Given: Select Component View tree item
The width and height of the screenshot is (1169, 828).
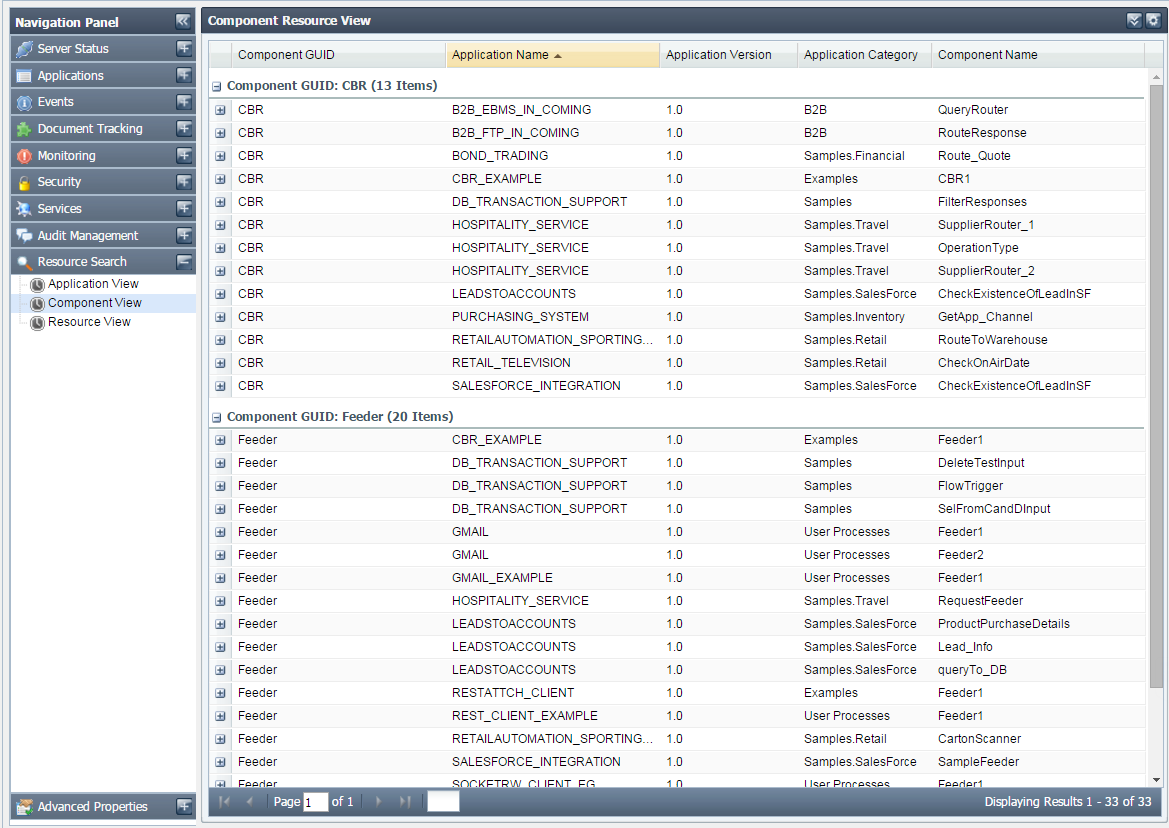Looking at the screenshot, I should click(95, 303).
